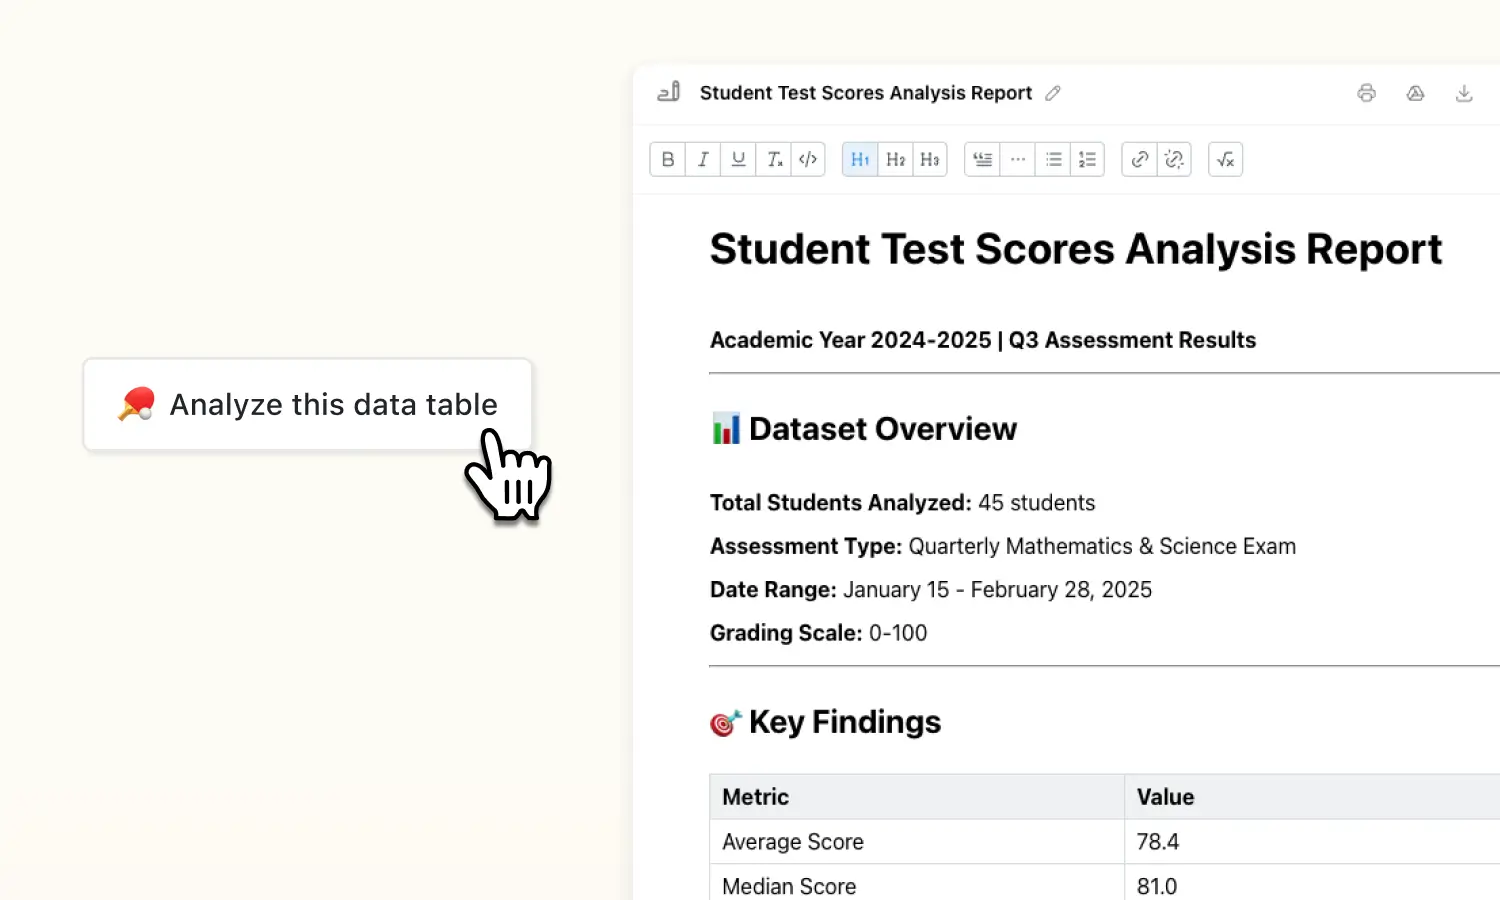Remove the existing hyperlink

(1174, 159)
